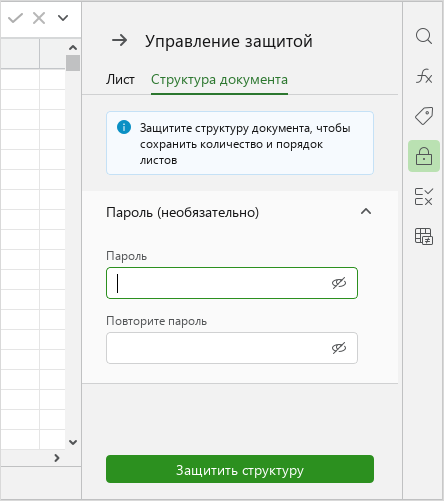
Task: Switch to the Лист tab
Action: pos(120,80)
